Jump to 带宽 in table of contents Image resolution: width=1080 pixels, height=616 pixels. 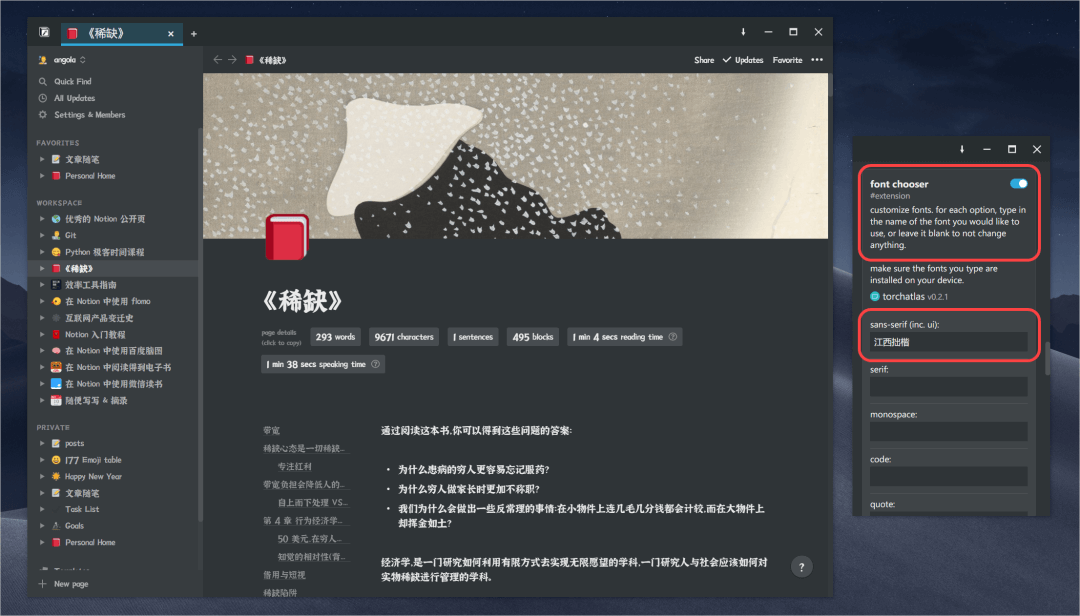(x=271, y=431)
